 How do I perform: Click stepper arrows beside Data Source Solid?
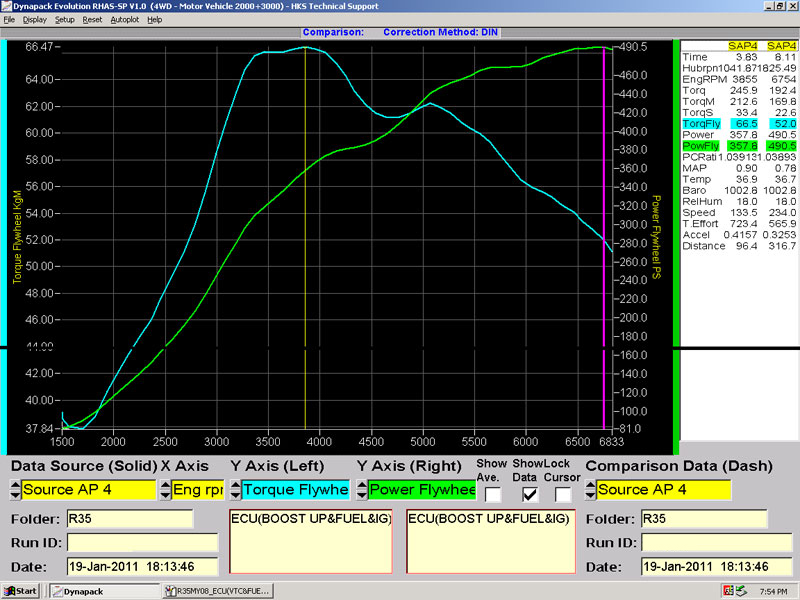[x=14, y=490]
